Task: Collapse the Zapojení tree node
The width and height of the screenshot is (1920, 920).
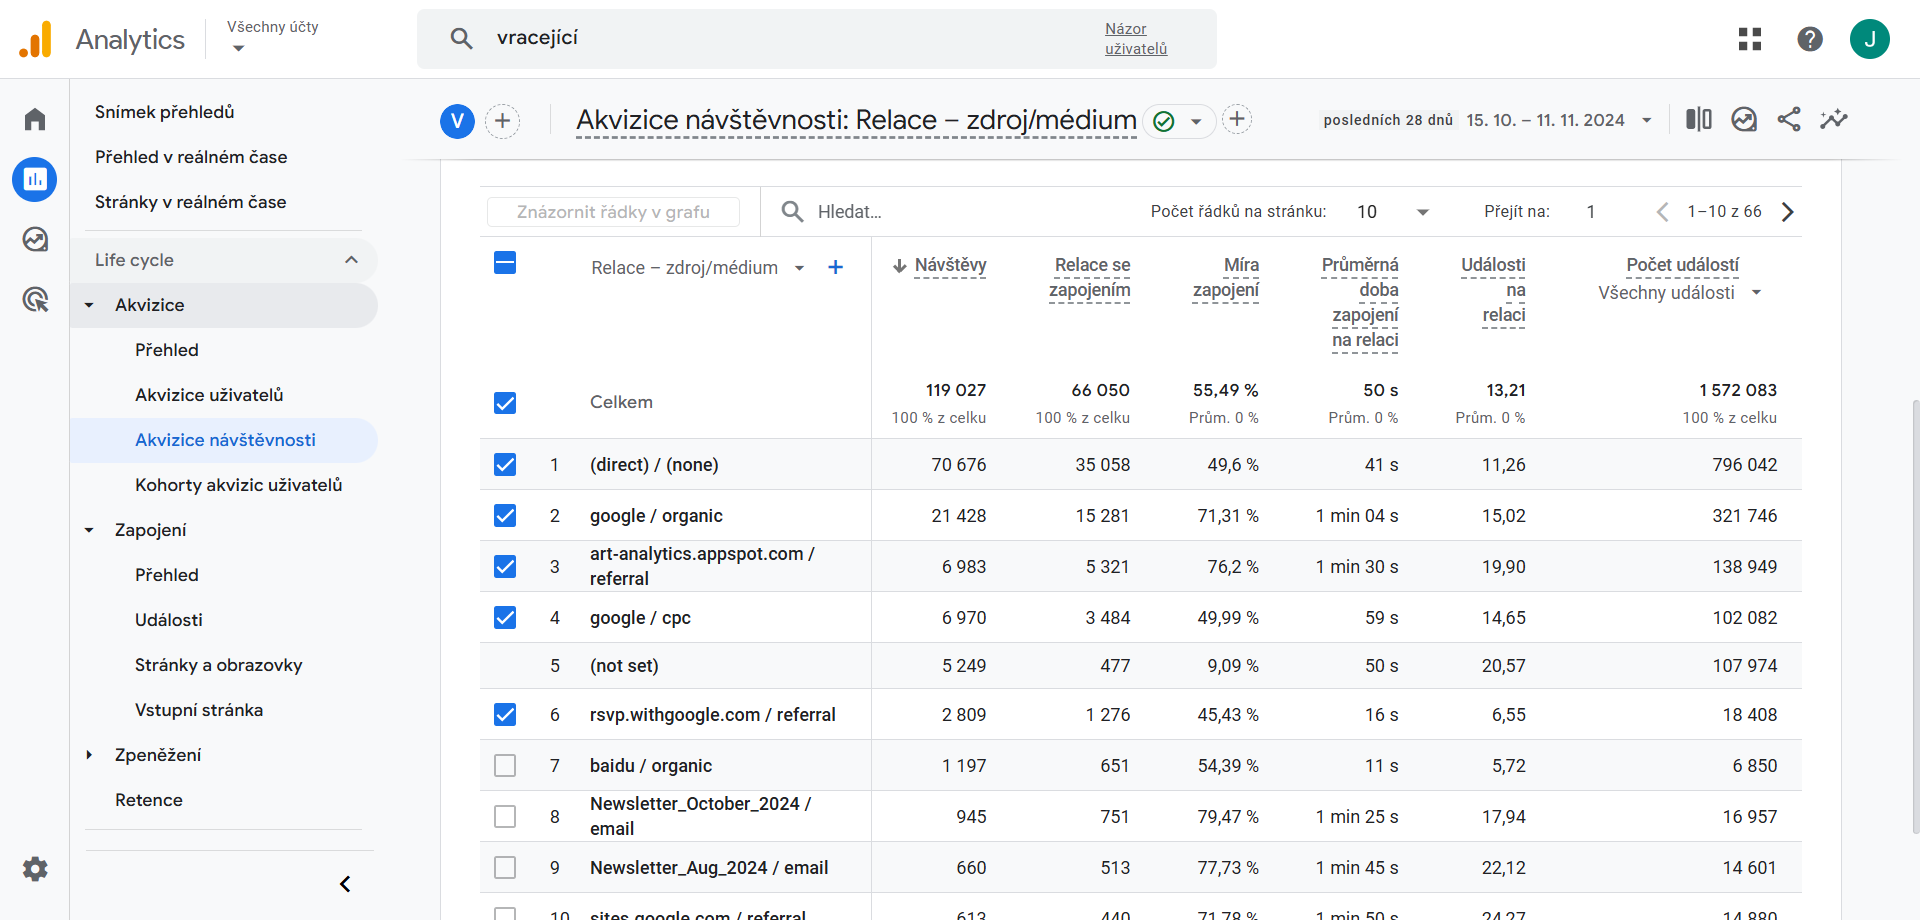Action: pos(89,530)
